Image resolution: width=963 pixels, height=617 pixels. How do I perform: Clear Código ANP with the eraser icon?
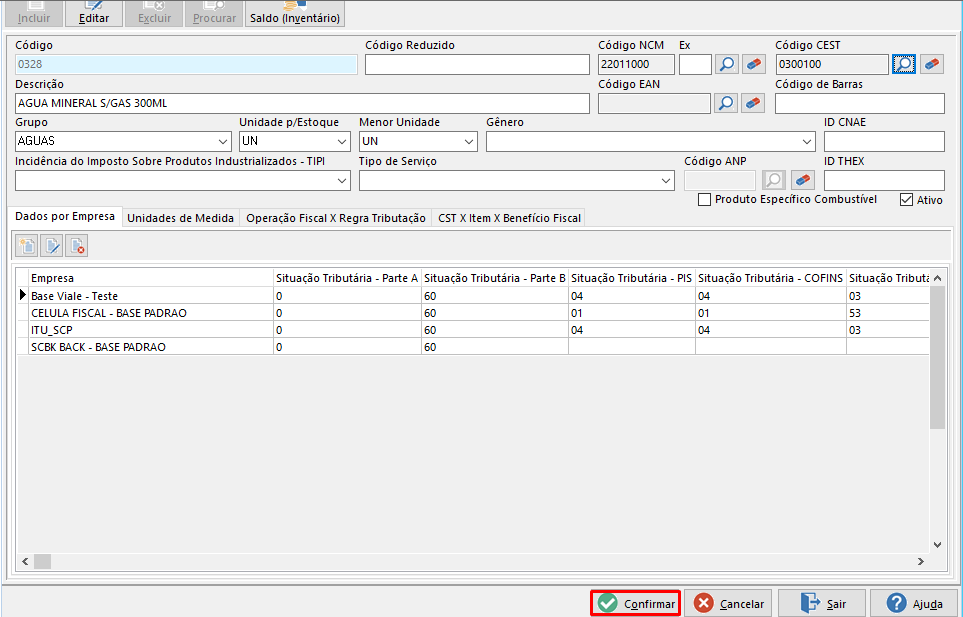click(803, 180)
